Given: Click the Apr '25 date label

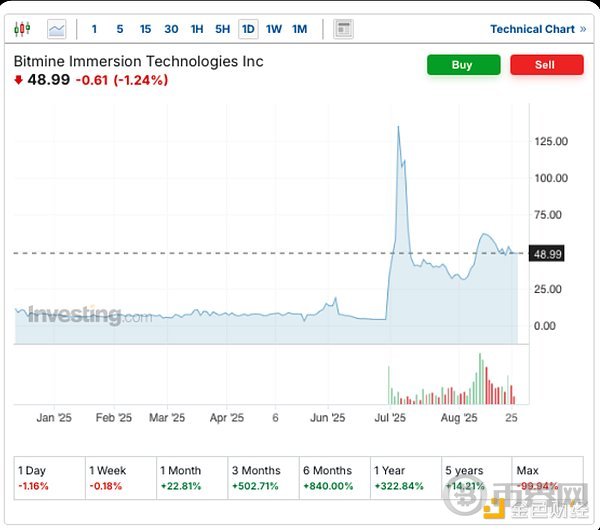Looking at the screenshot, I should pos(227,417).
